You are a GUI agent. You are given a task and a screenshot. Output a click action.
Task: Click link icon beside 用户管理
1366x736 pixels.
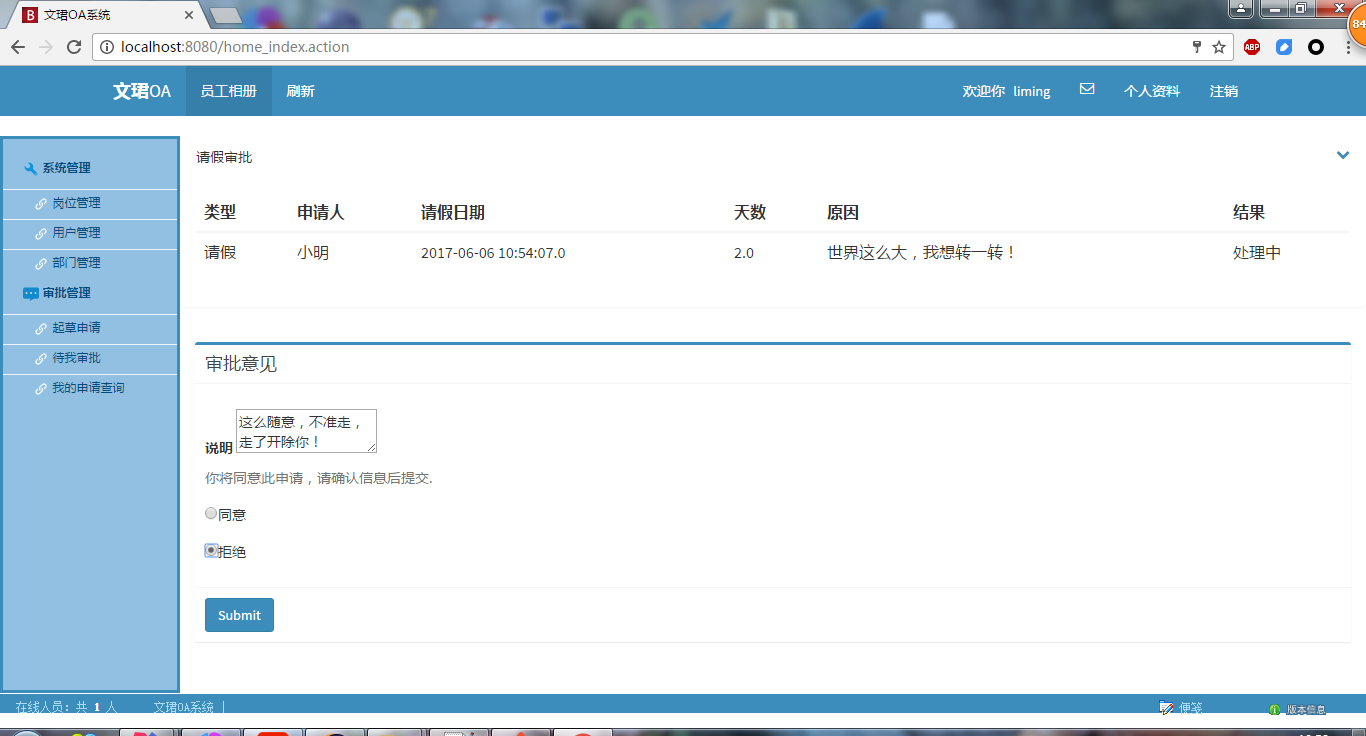[41, 234]
